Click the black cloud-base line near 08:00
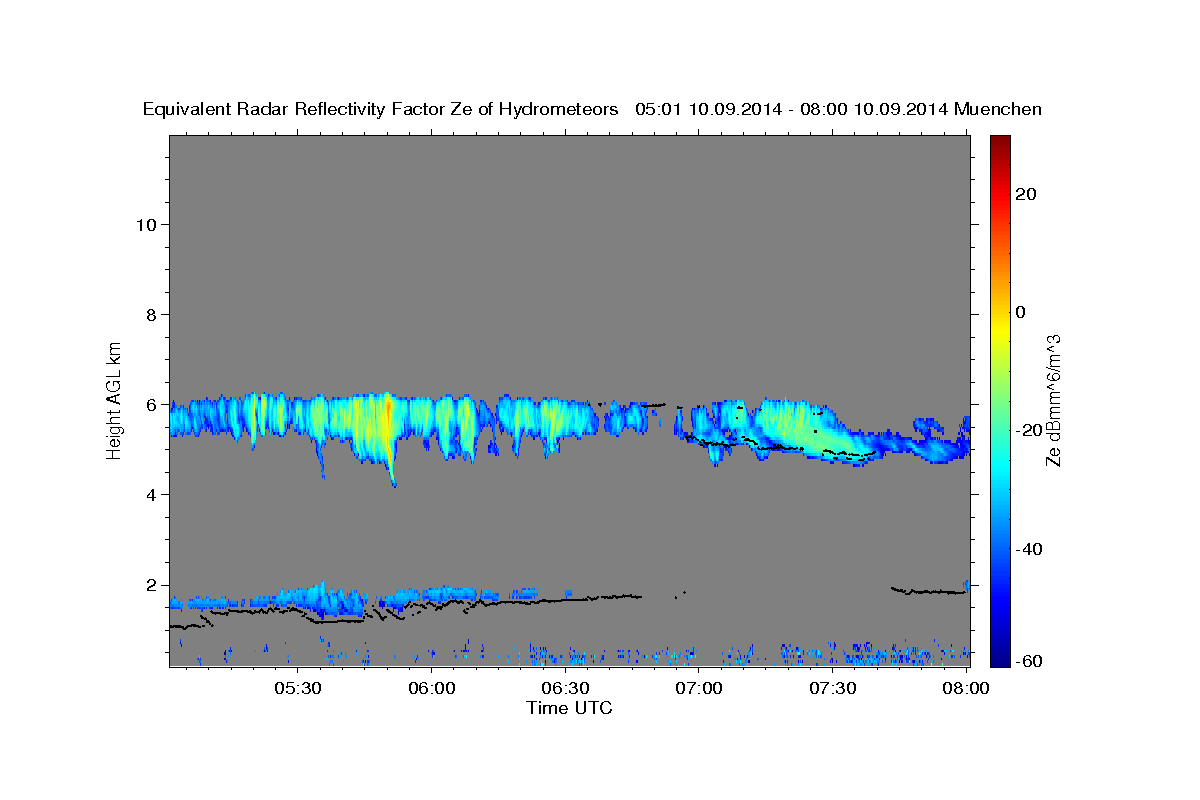This screenshot has height=800, width=1200. [928, 591]
